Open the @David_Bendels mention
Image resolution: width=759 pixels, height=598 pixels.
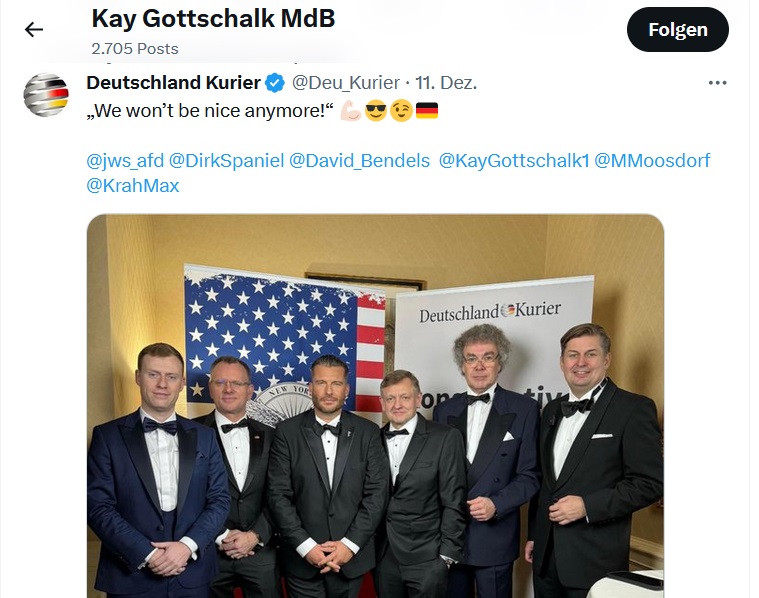coord(359,160)
